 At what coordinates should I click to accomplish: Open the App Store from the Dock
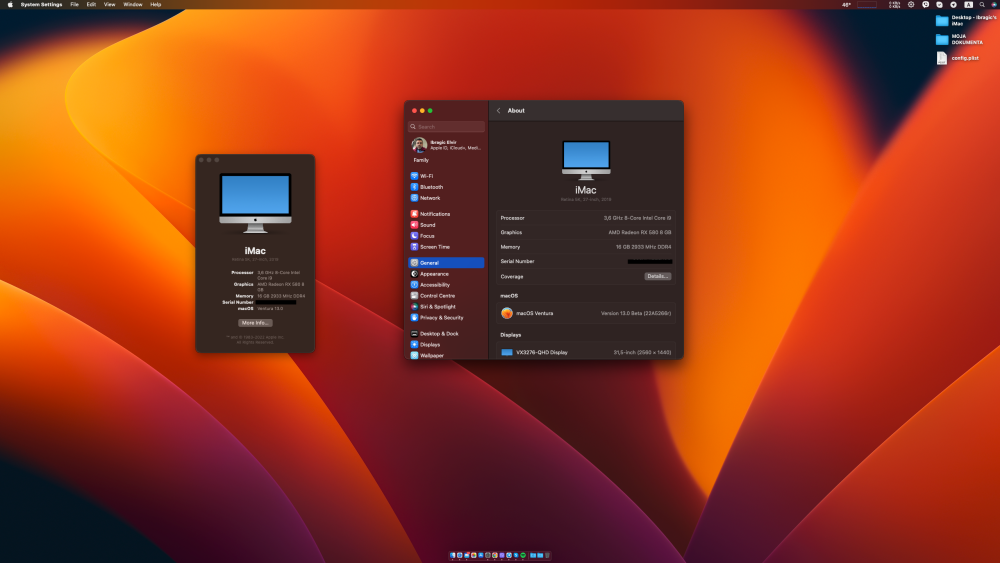[481, 555]
